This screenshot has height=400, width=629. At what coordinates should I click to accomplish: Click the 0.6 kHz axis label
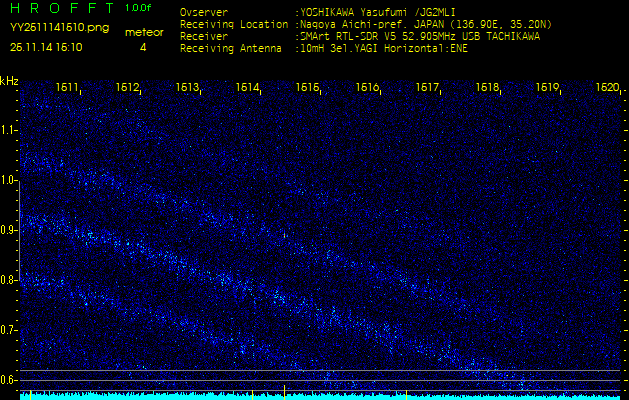pyautogui.click(x=8, y=380)
